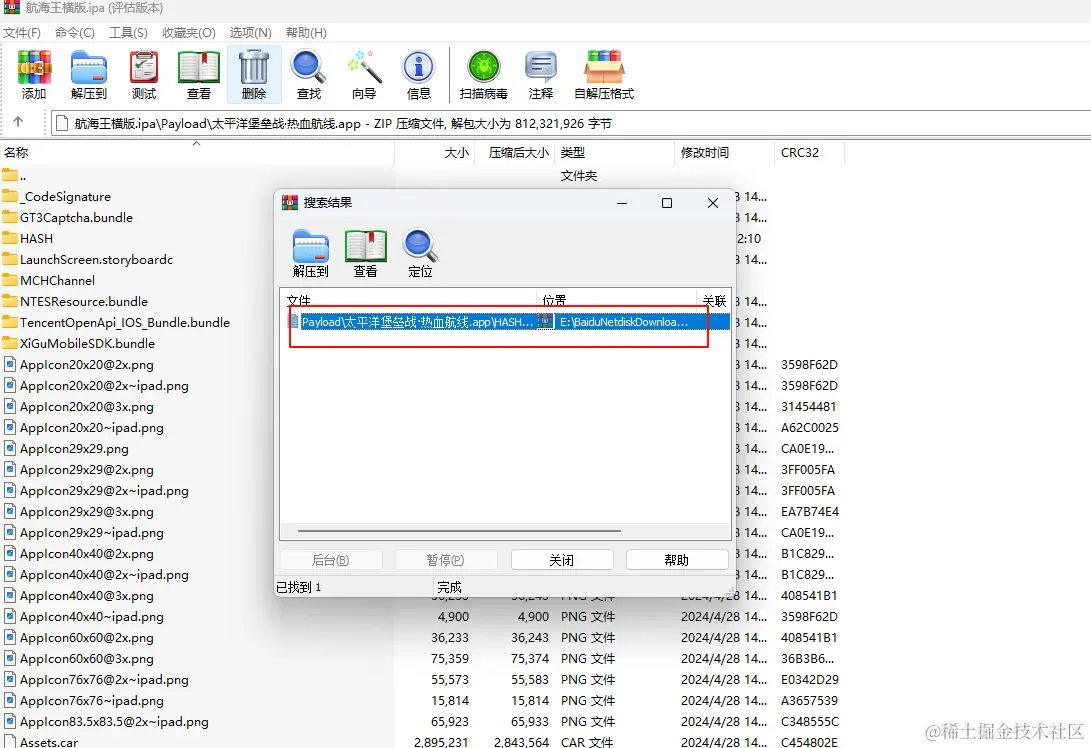Click the 暂停(P) button
This screenshot has width=1091, height=748.
(446, 559)
